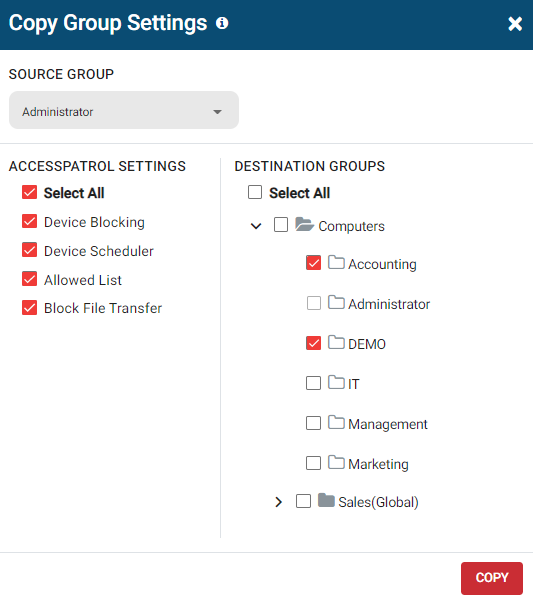Uncheck the Block File Transfer setting

[29, 308]
